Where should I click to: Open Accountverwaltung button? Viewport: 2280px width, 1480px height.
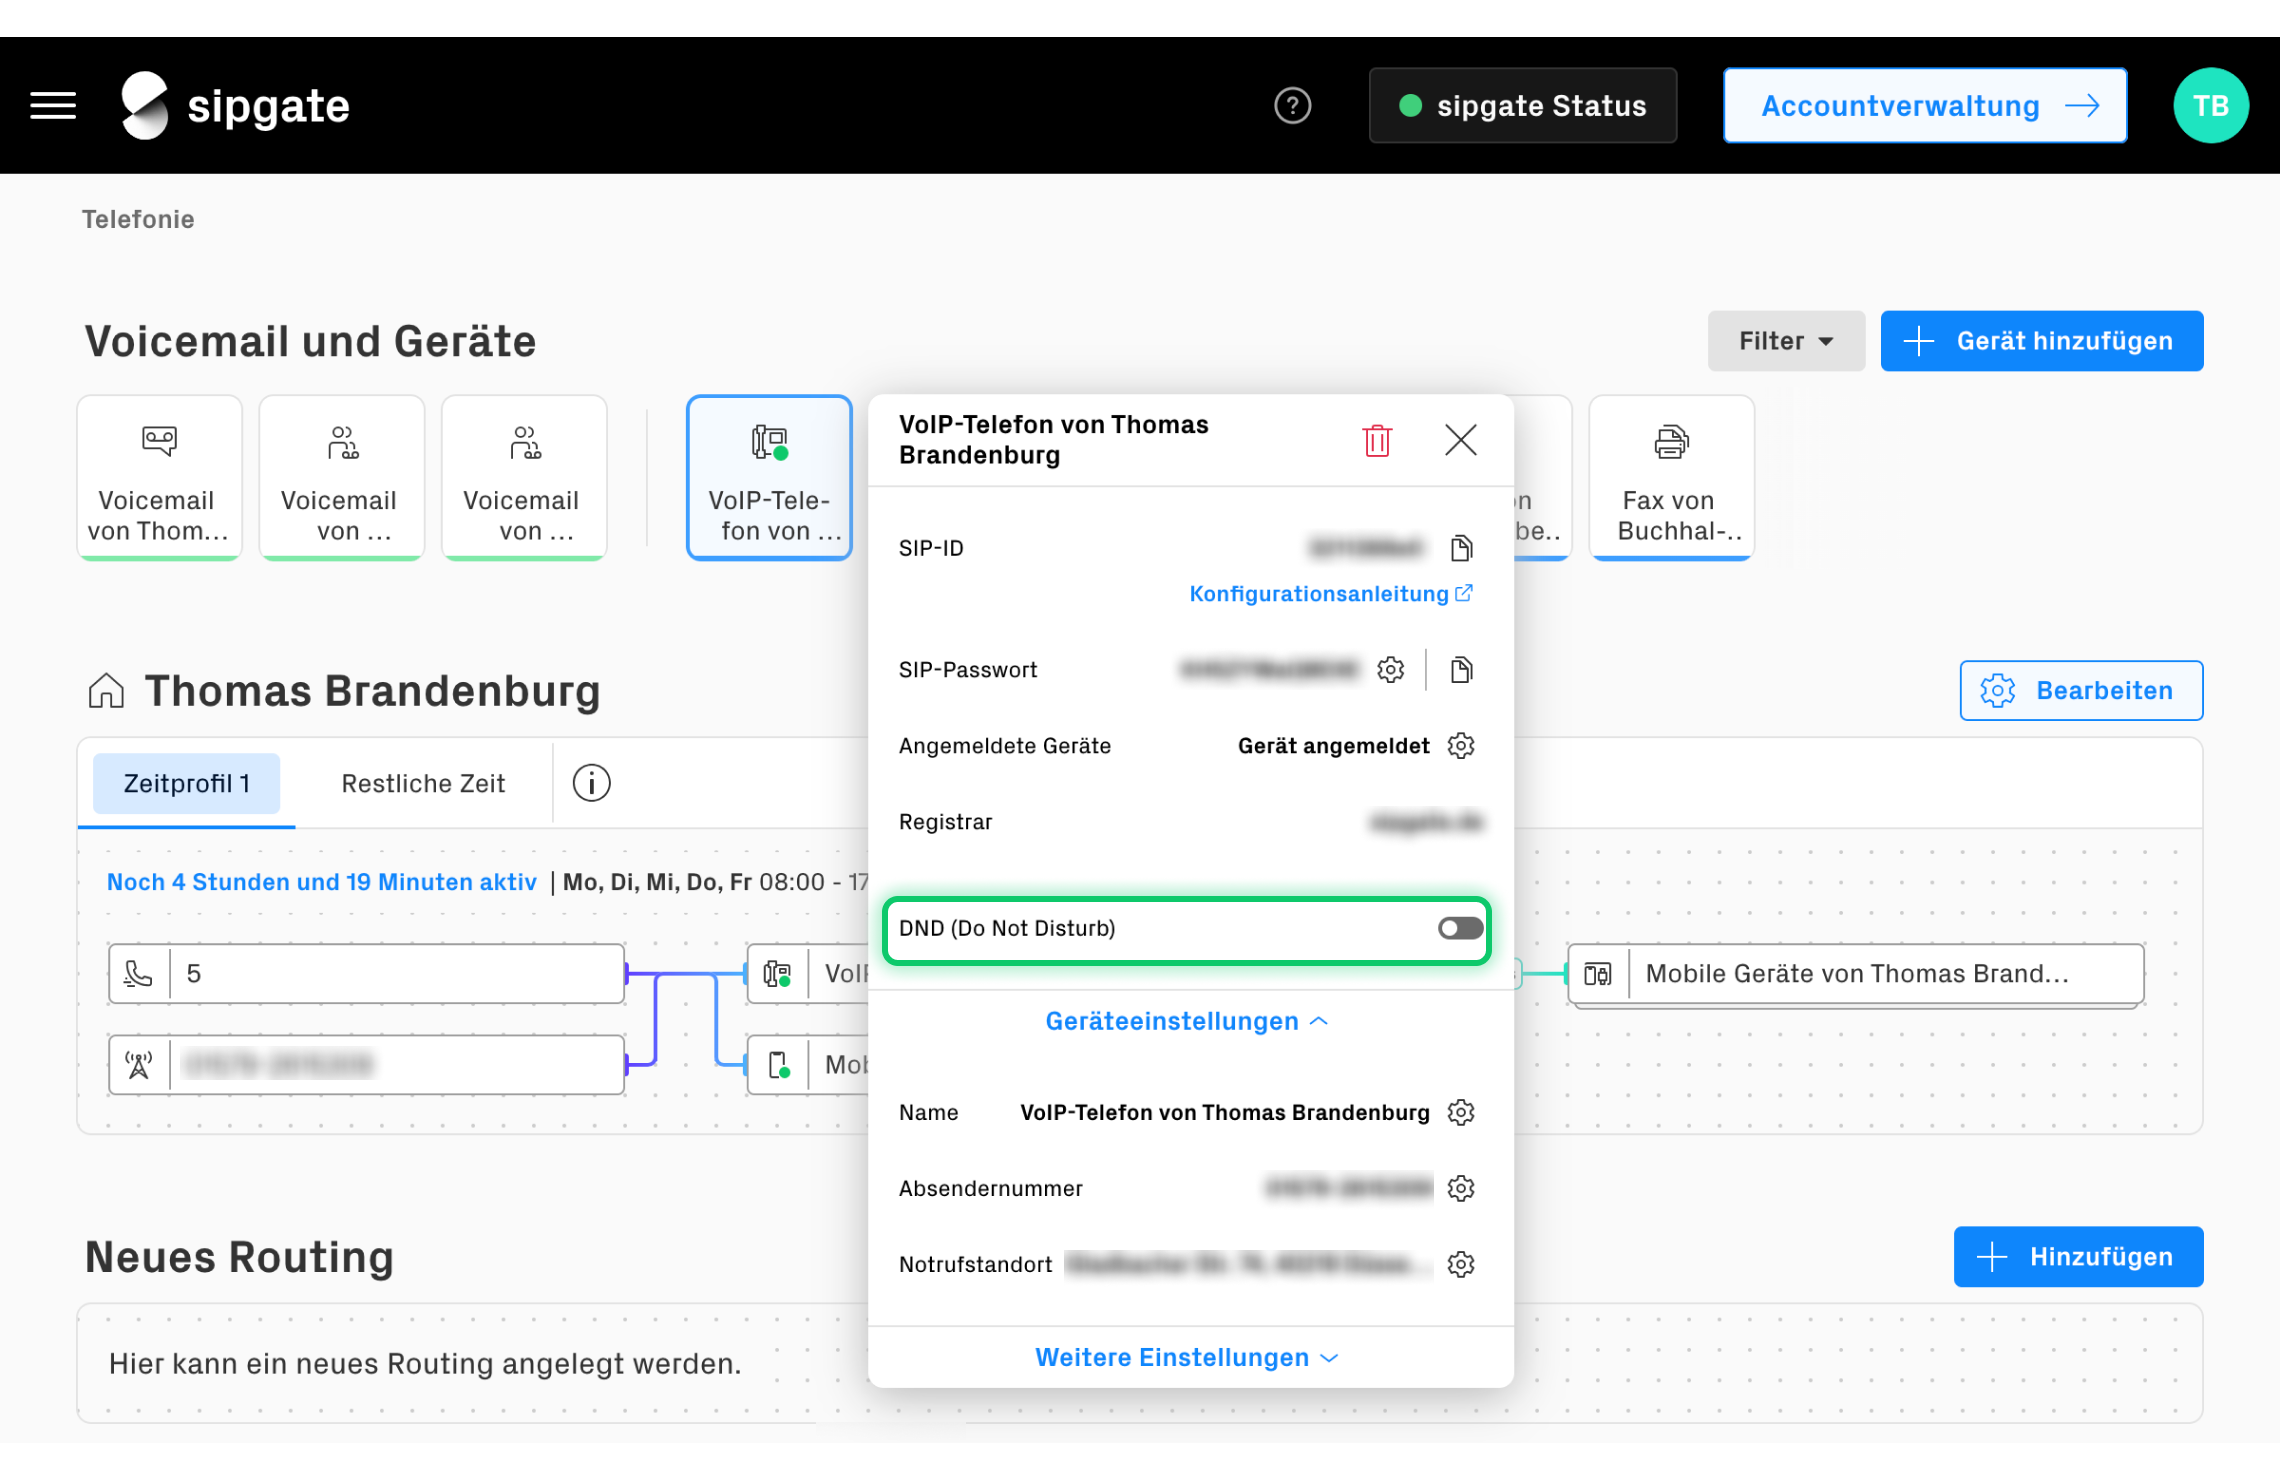pos(1924,106)
